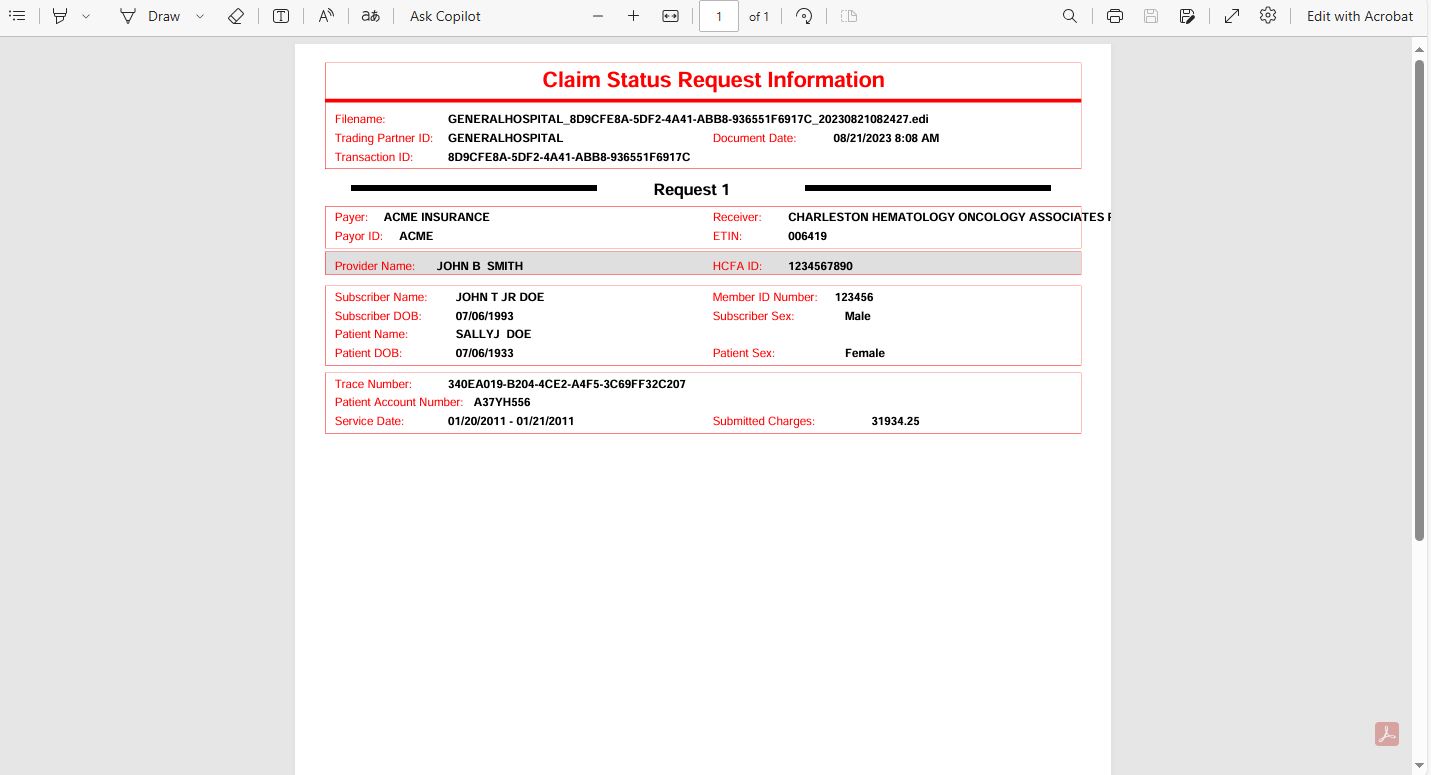Click the Claim Status Request Information heading
Viewport: 1431px width, 775px height.
click(x=713, y=80)
